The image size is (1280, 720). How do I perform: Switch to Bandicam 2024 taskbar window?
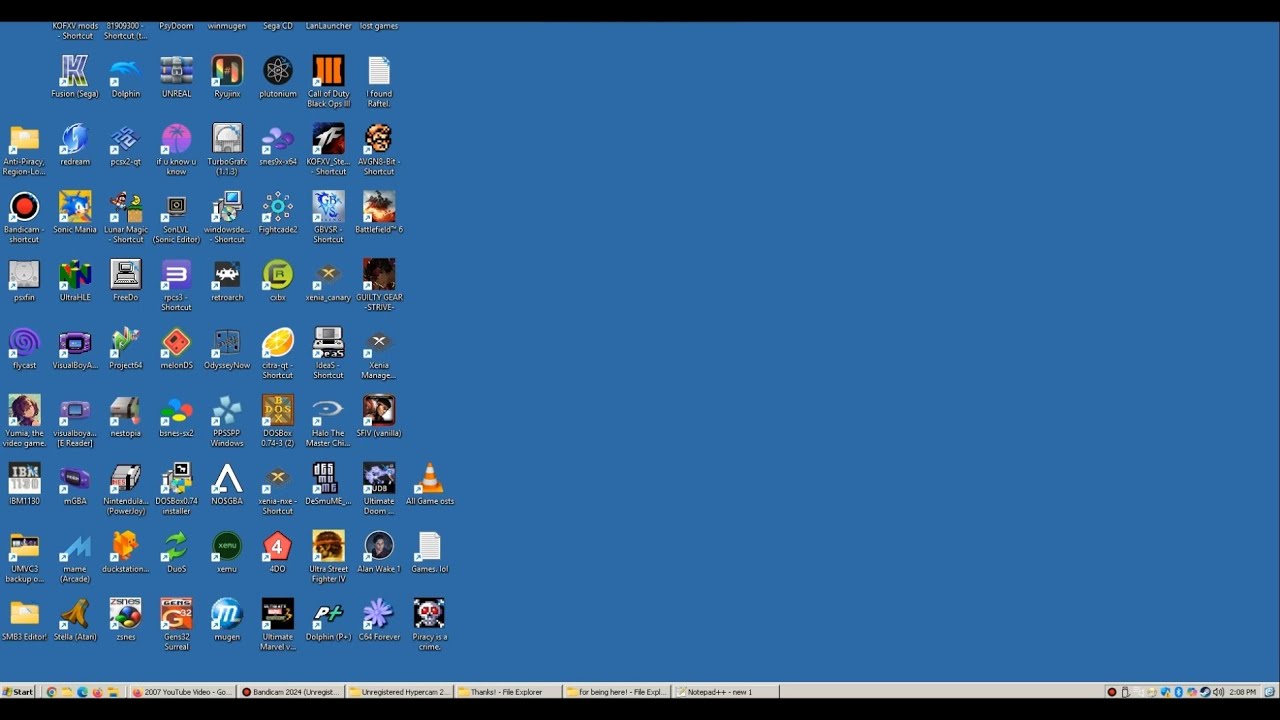(x=292, y=692)
